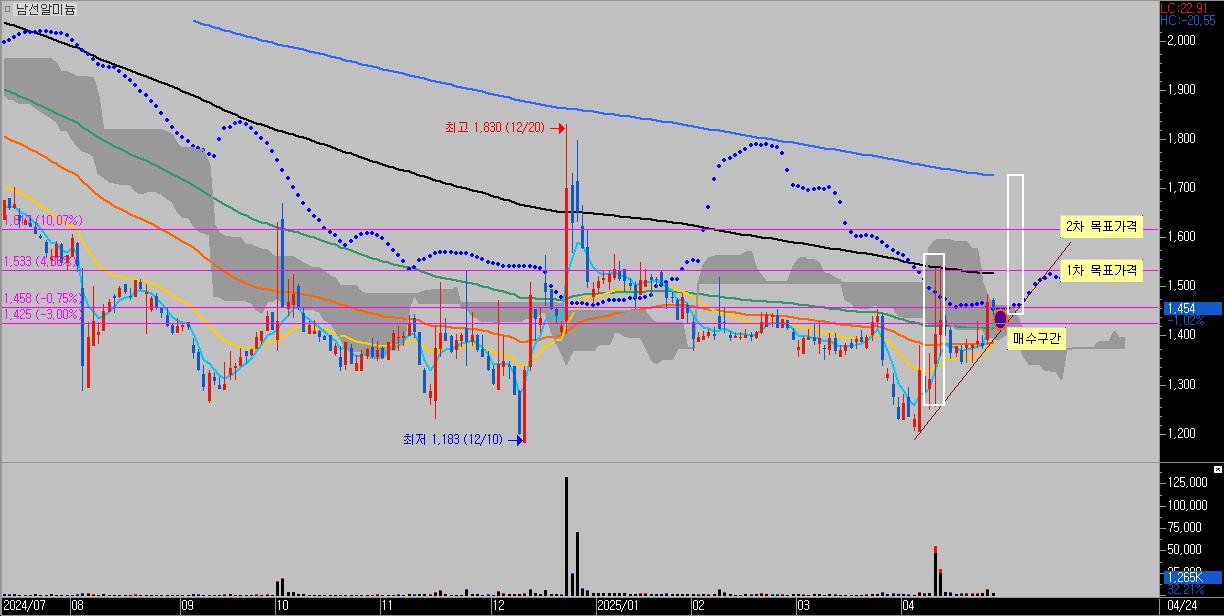1224x616 pixels.
Task: Select the 1,600 price axis label
Action: (x=1181, y=237)
